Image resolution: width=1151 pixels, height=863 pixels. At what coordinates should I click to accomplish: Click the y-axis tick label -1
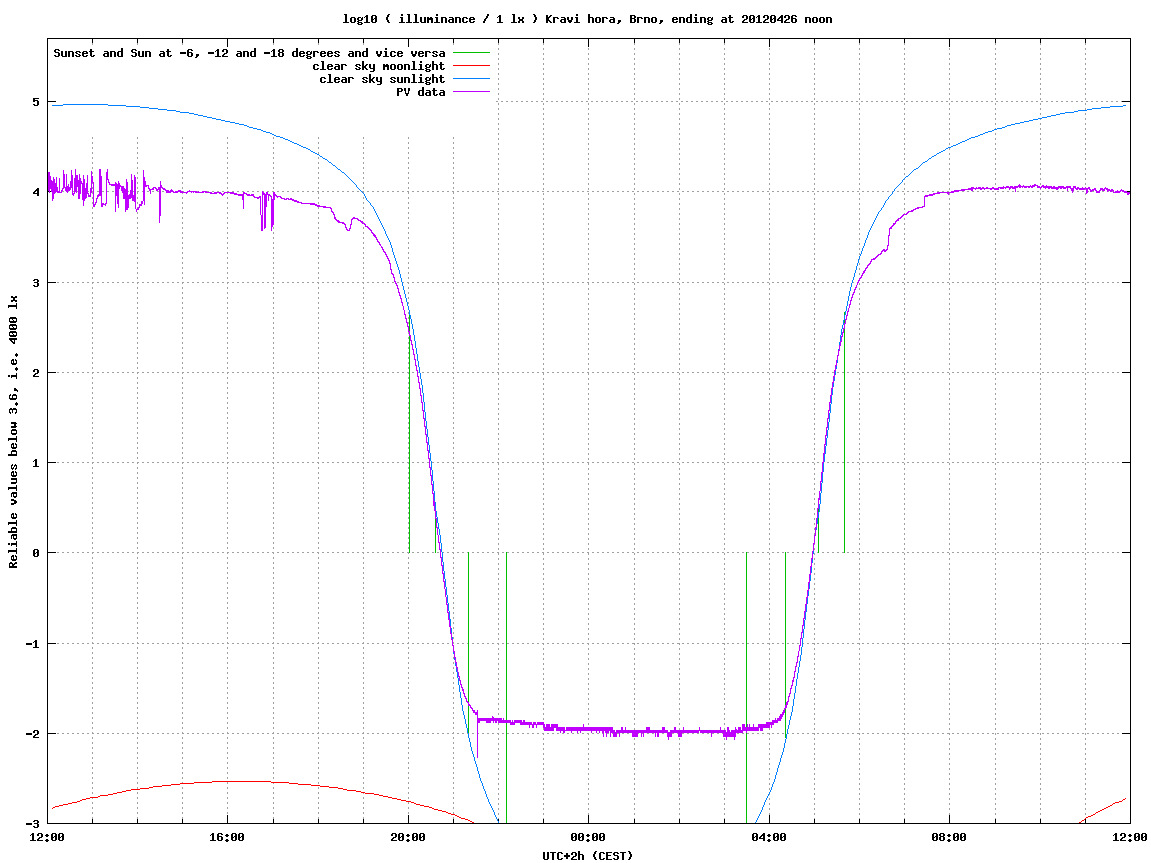point(33,644)
